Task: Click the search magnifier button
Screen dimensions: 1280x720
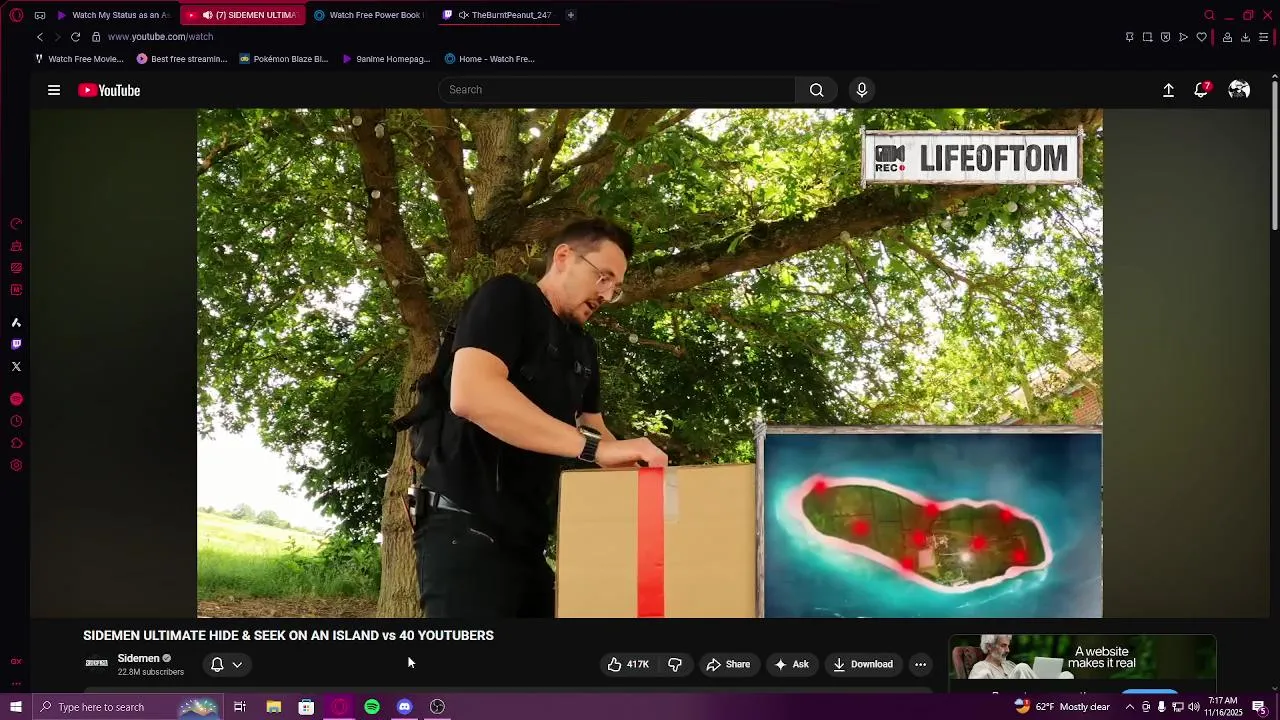Action: click(x=817, y=90)
